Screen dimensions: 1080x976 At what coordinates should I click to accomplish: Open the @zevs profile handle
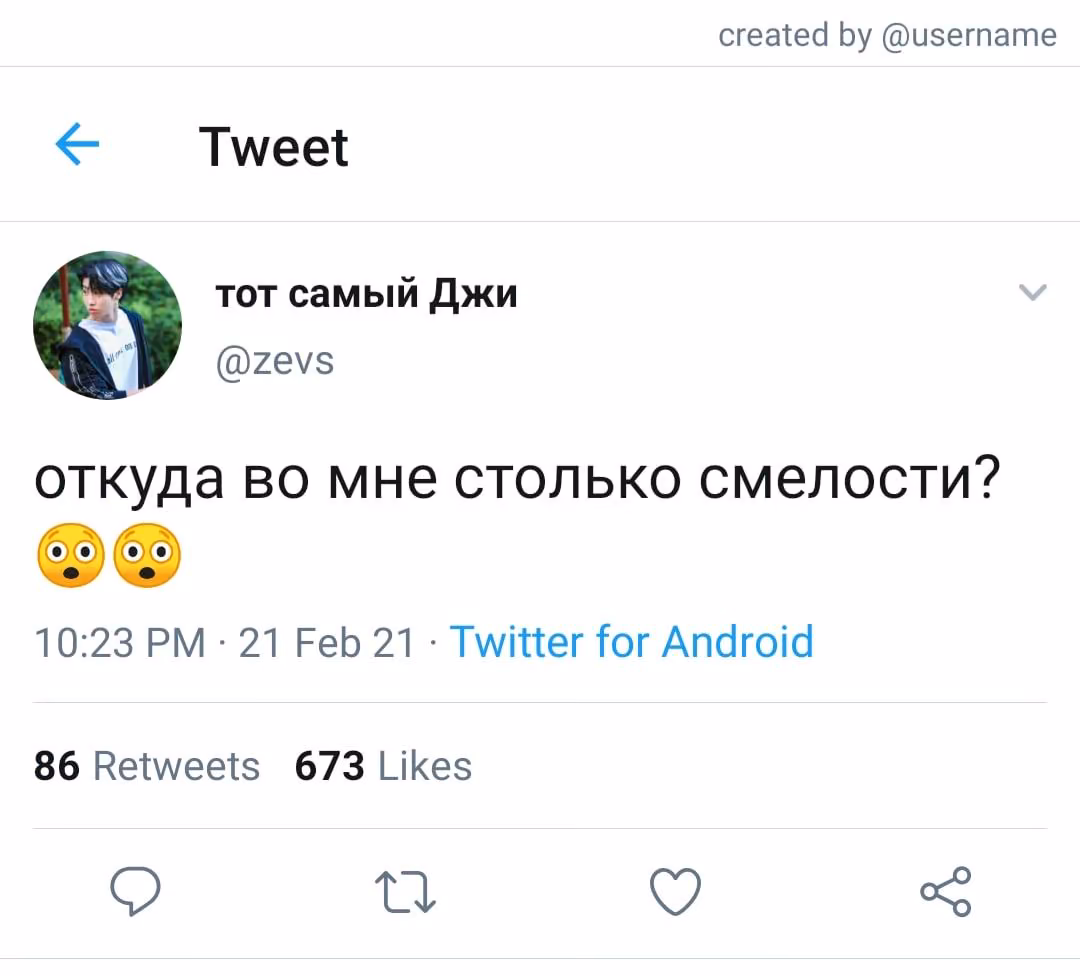pyautogui.click(x=275, y=361)
